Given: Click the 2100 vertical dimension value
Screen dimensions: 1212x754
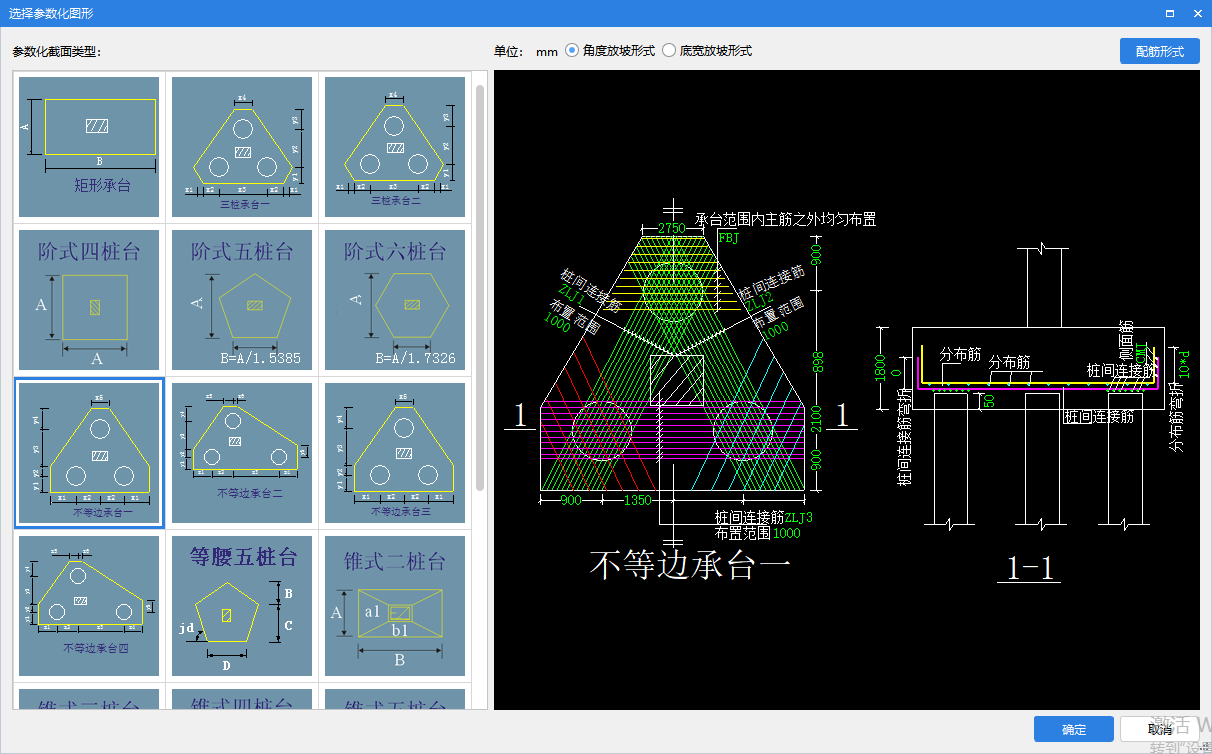Looking at the screenshot, I should tap(816, 420).
